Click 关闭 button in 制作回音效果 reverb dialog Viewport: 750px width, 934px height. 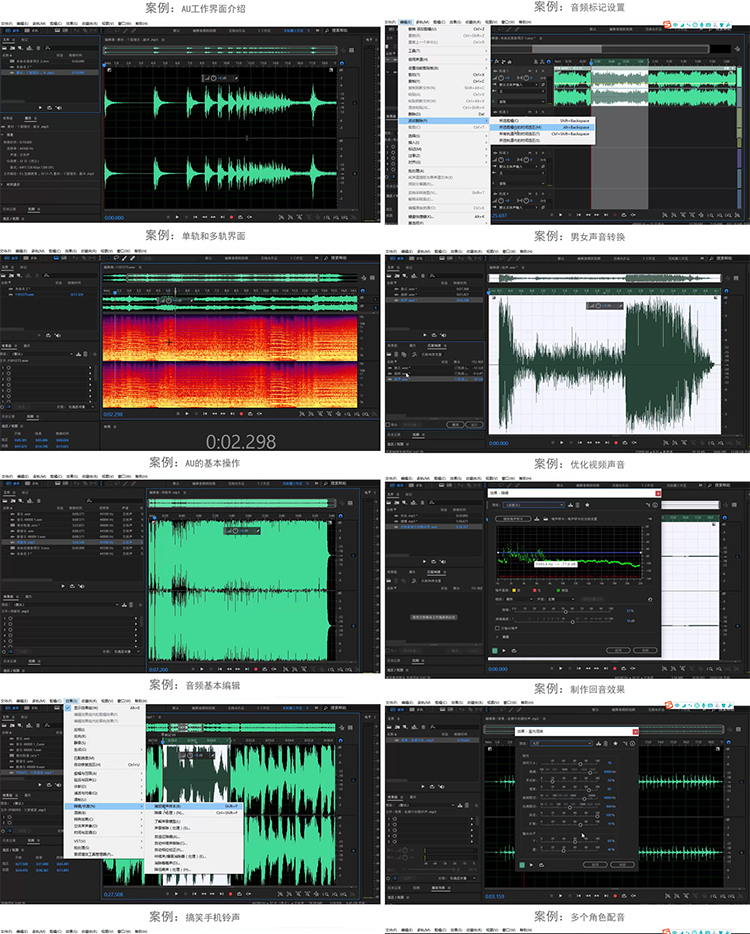[x=623, y=865]
